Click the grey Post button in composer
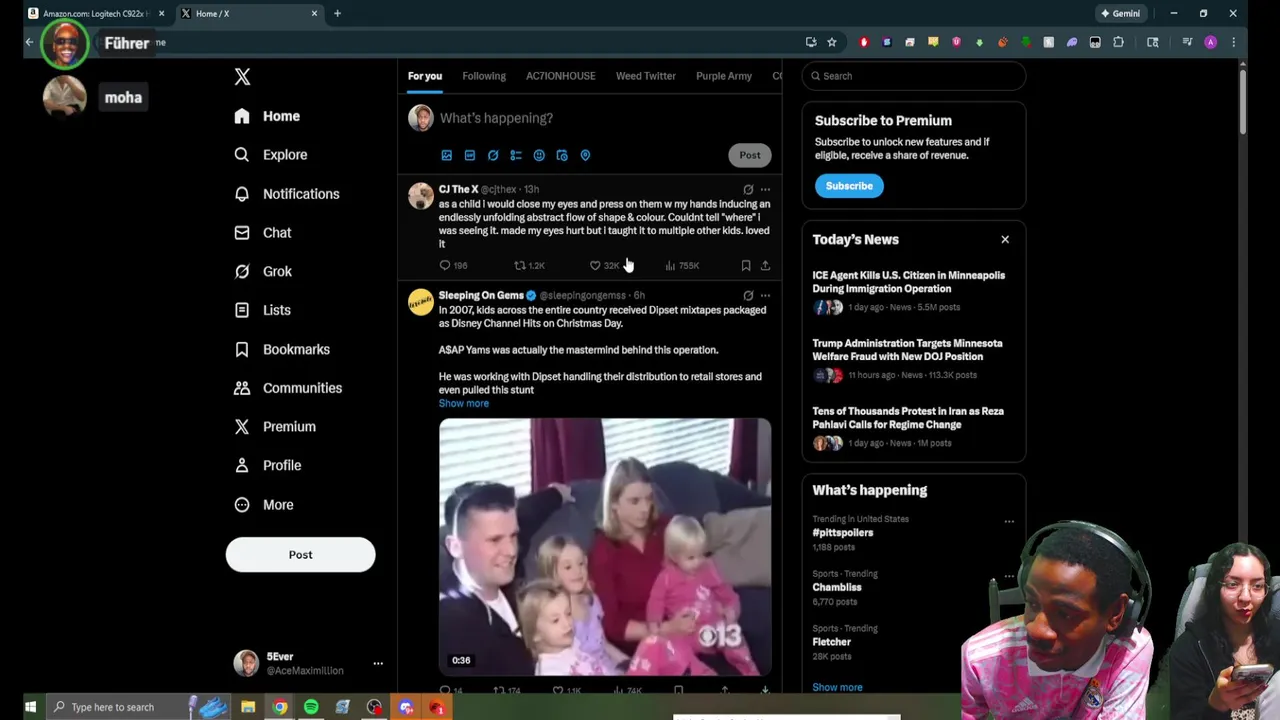Image resolution: width=1280 pixels, height=720 pixels. (750, 155)
